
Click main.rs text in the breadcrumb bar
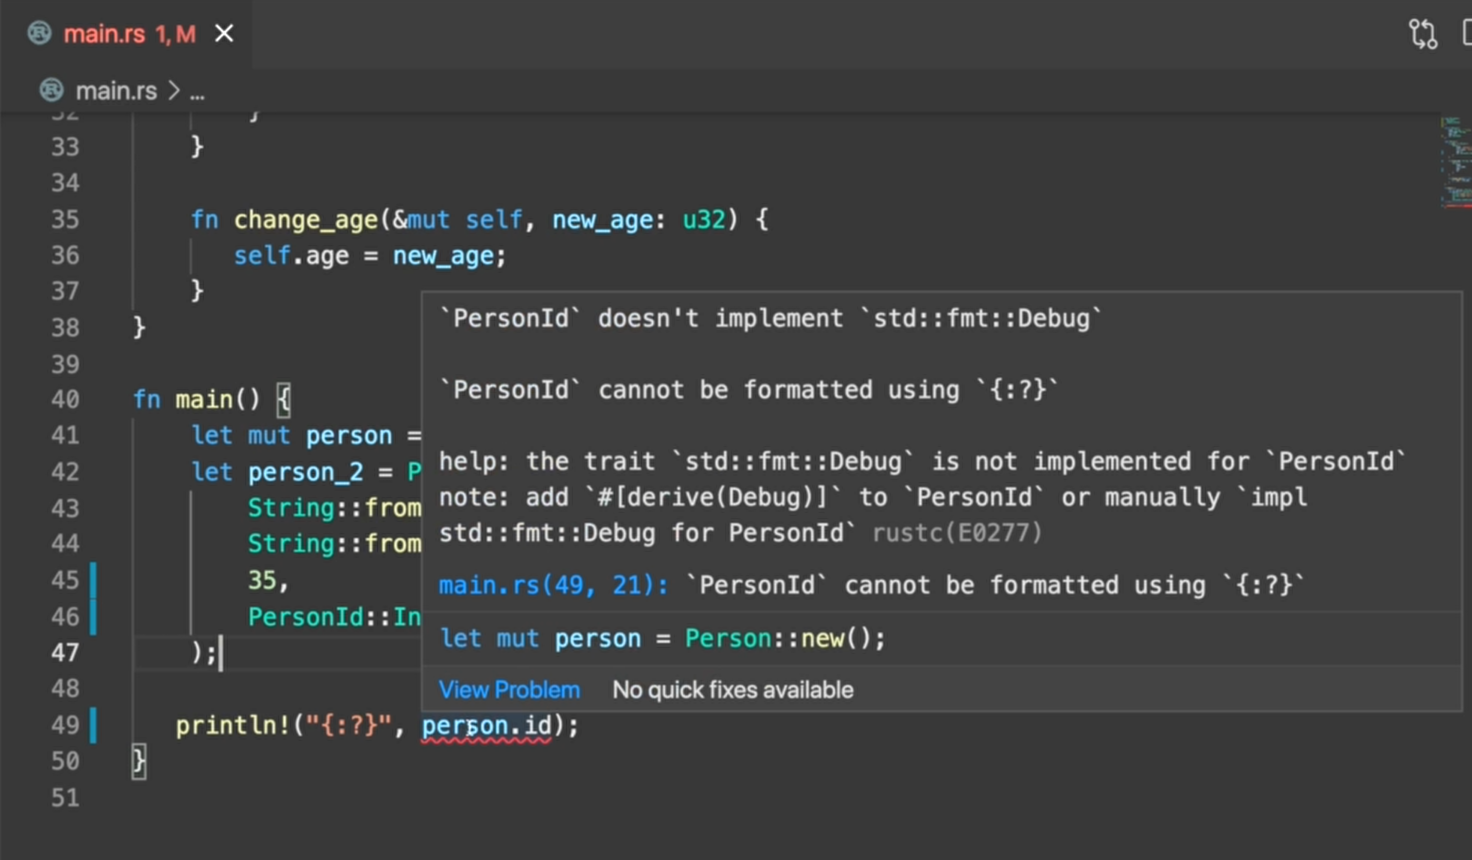[116, 91]
